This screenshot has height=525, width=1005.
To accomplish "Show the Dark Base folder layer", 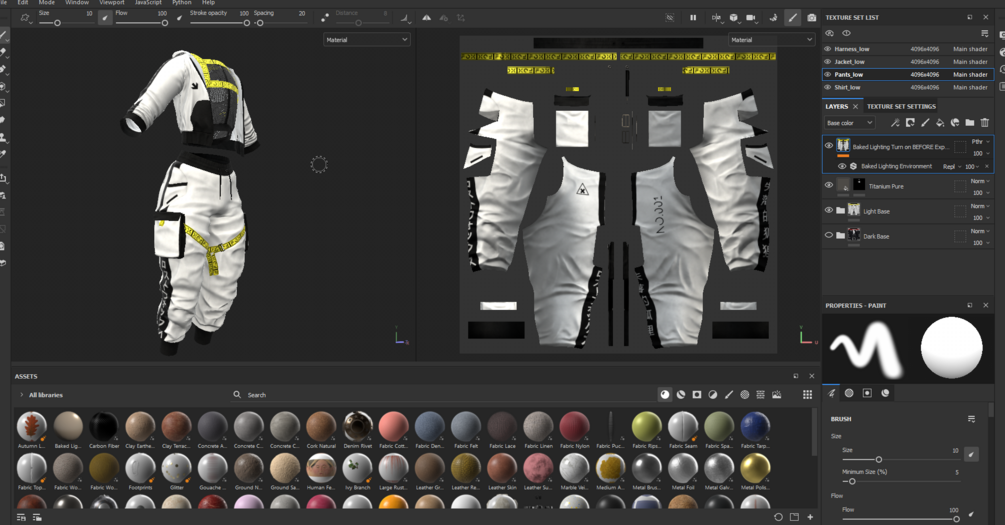I will tap(829, 235).
